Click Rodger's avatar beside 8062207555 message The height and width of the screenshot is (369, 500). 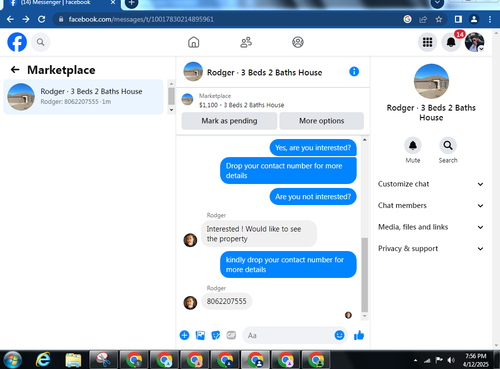coord(190,303)
